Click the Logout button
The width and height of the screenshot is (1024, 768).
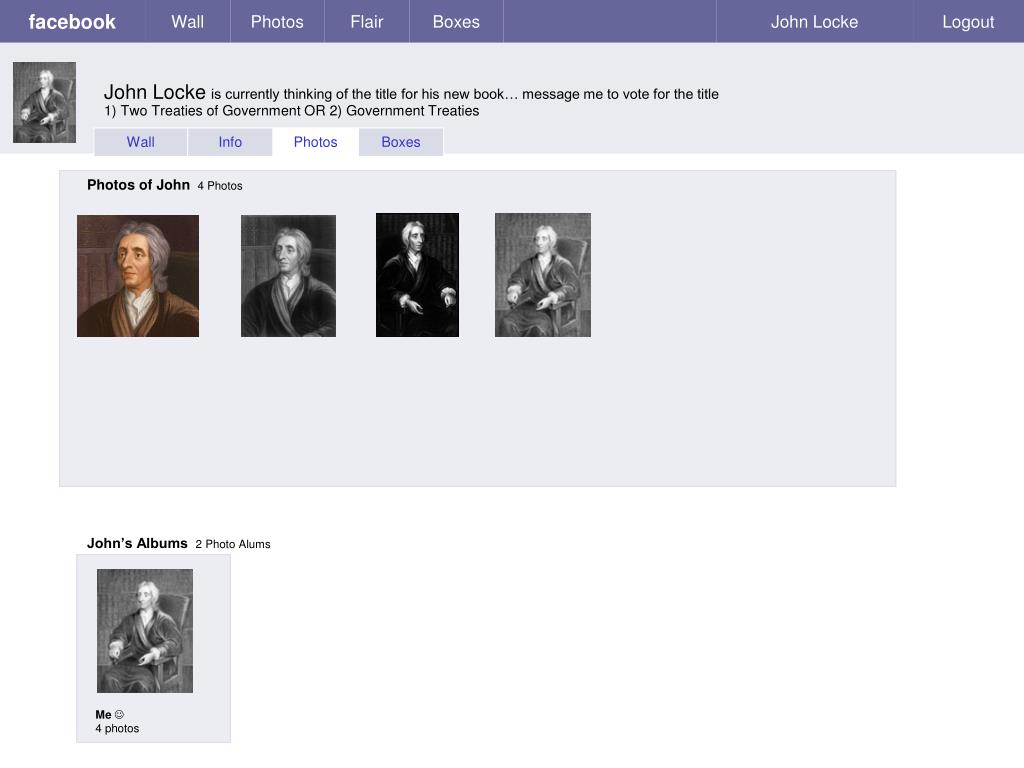pyautogui.click(x=968, y=22)
